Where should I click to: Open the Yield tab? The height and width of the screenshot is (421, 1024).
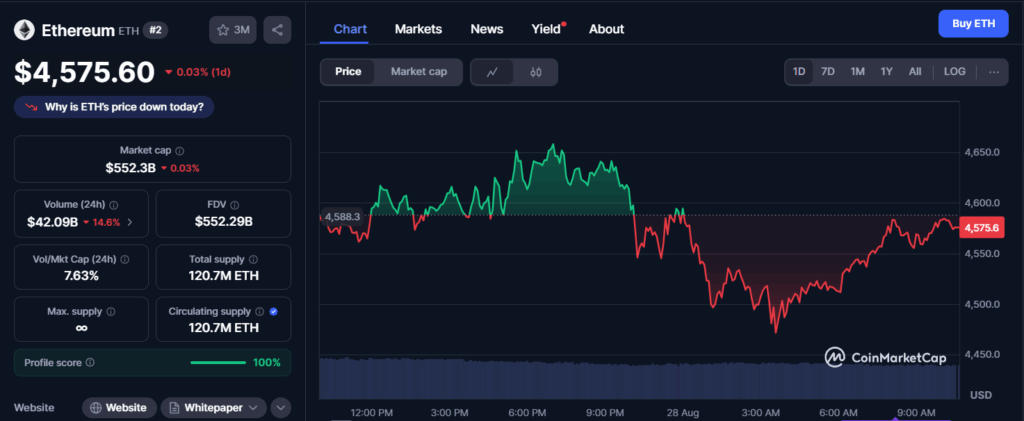tap(546, 29)
